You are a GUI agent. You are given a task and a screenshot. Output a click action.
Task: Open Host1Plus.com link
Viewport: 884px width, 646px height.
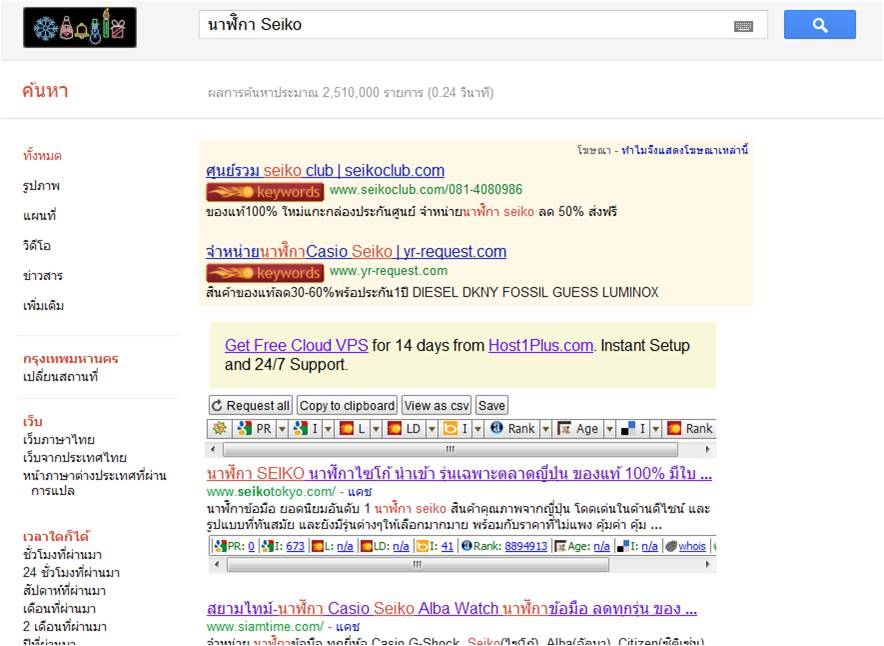(541, 345)
